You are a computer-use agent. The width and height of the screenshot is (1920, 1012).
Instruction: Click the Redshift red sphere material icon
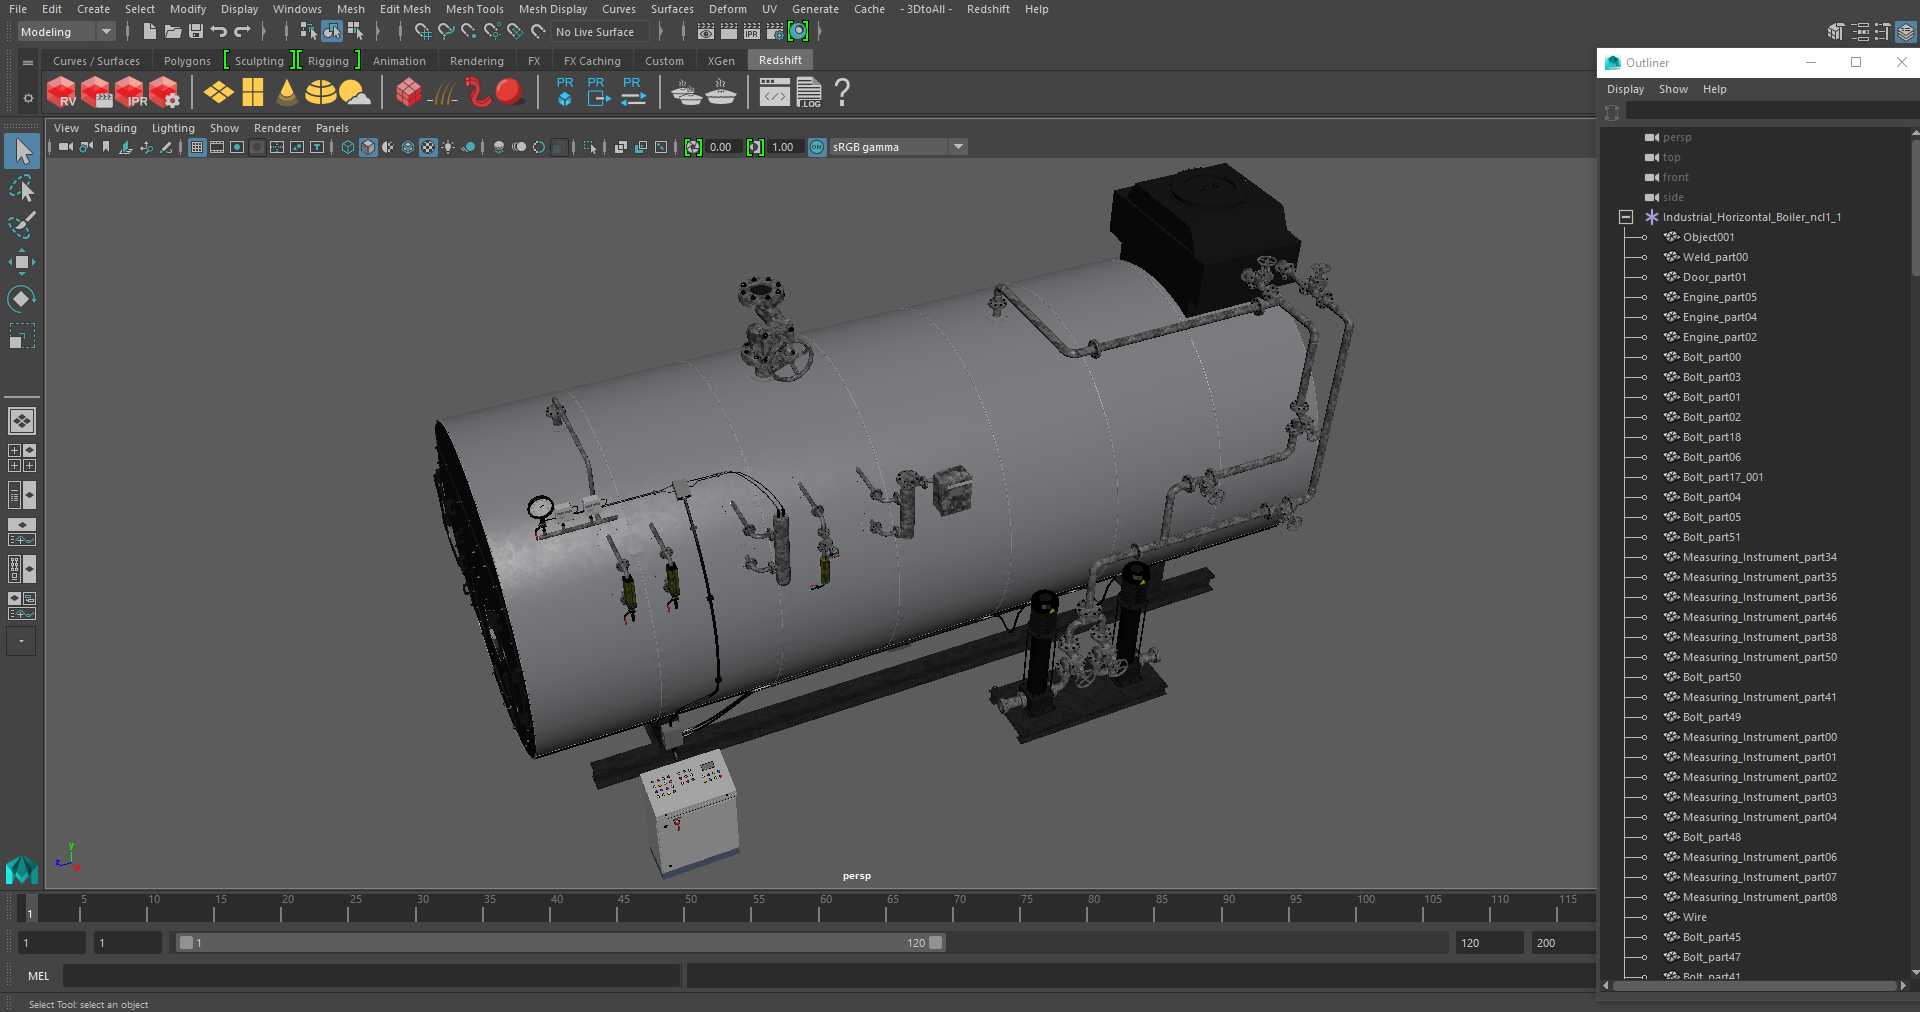510,93
